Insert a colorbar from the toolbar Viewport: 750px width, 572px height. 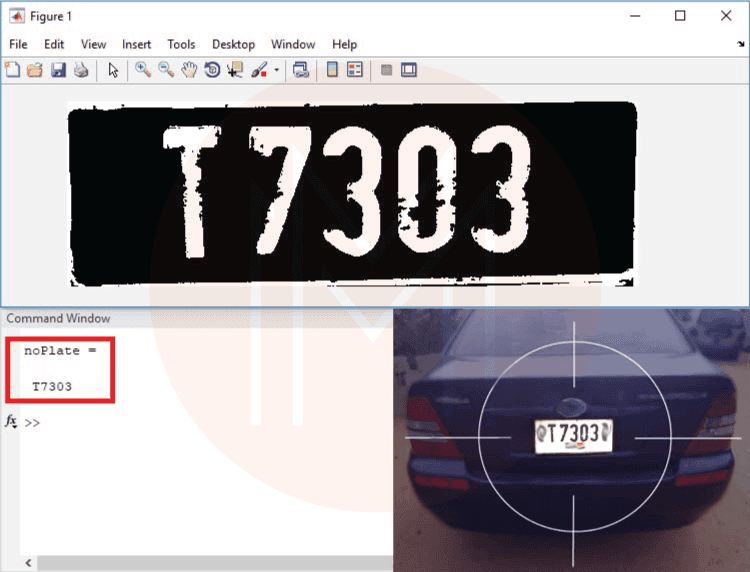click(332, 70)
